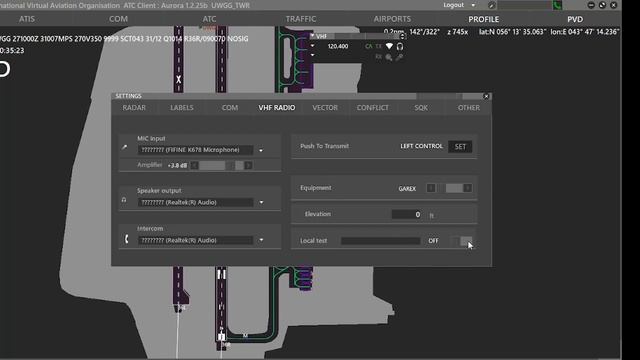Switch to the OTHER settings tab
The image size is (640, 360).
469,108
